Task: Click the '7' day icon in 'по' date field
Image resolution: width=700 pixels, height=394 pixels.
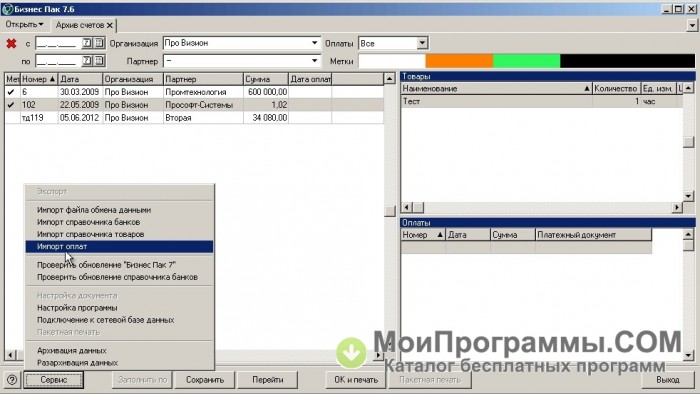Action: 87,60
